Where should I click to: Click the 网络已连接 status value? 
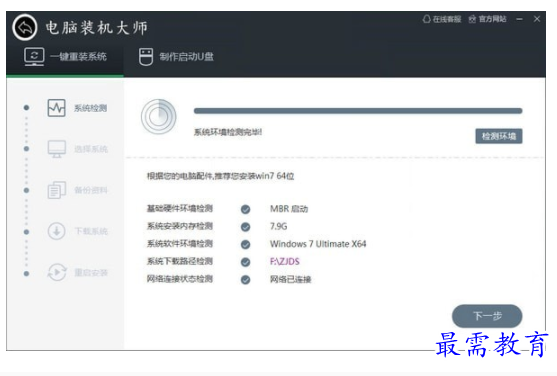(291, 279)
